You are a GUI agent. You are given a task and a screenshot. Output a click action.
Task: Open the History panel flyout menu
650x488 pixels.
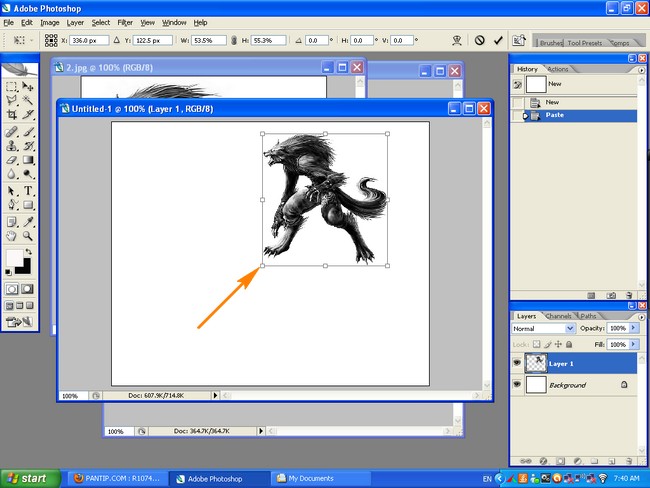642,70
